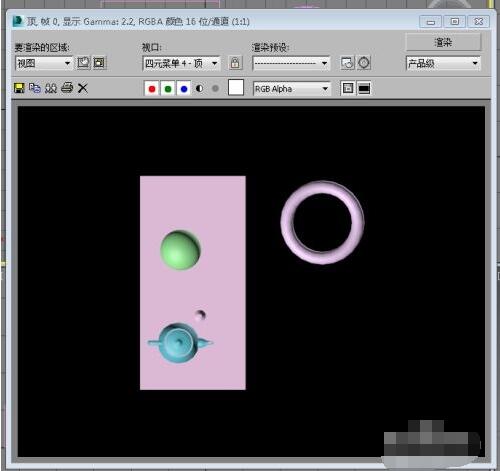Open the production level dropdown (产品级)
Viewport: 500px width, 471px height.
click(443, 63)
